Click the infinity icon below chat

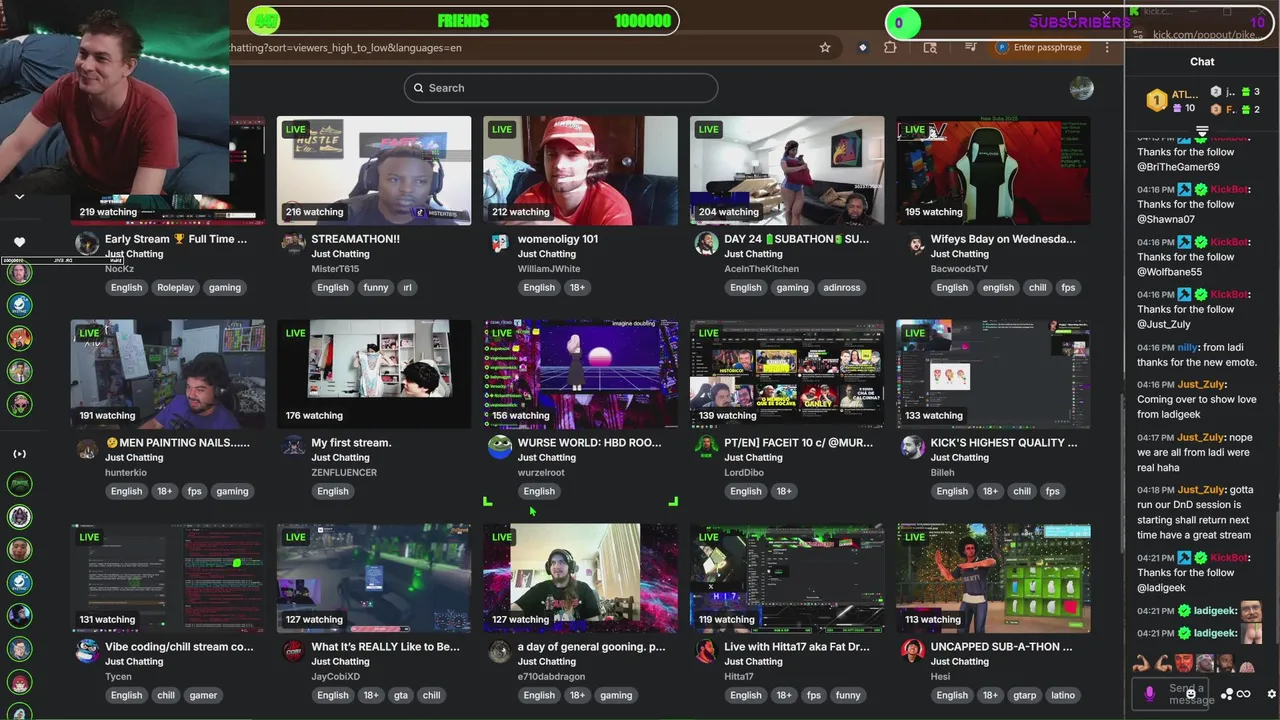point(1244,694)
